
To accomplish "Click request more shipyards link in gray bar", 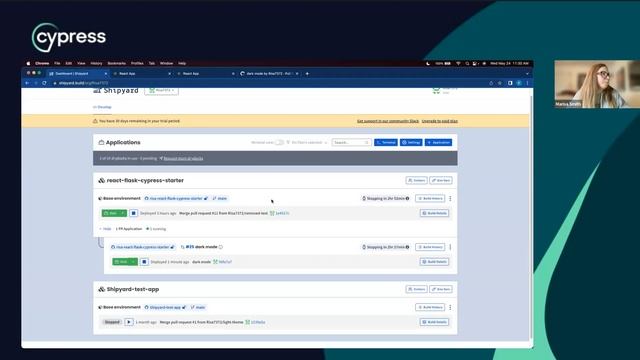I will [183, 158].
